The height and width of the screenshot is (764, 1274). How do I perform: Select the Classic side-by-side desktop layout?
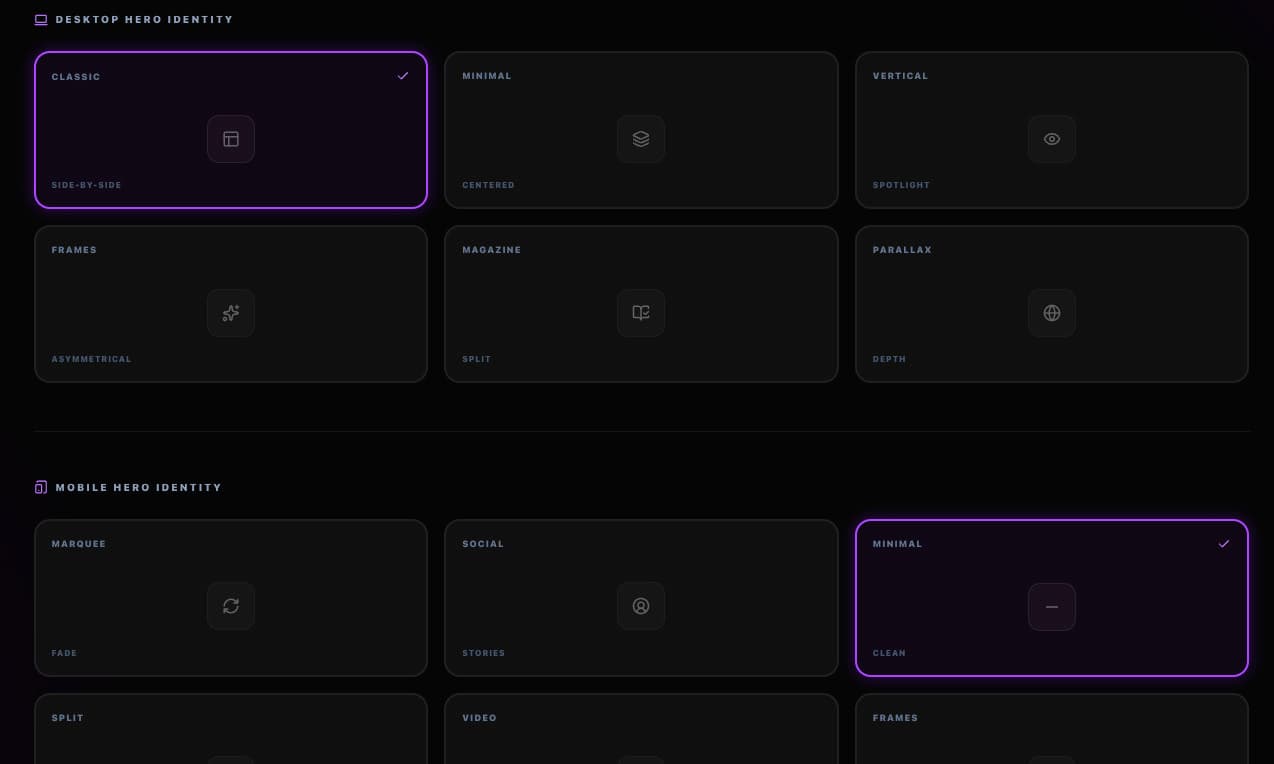(231, 130)
